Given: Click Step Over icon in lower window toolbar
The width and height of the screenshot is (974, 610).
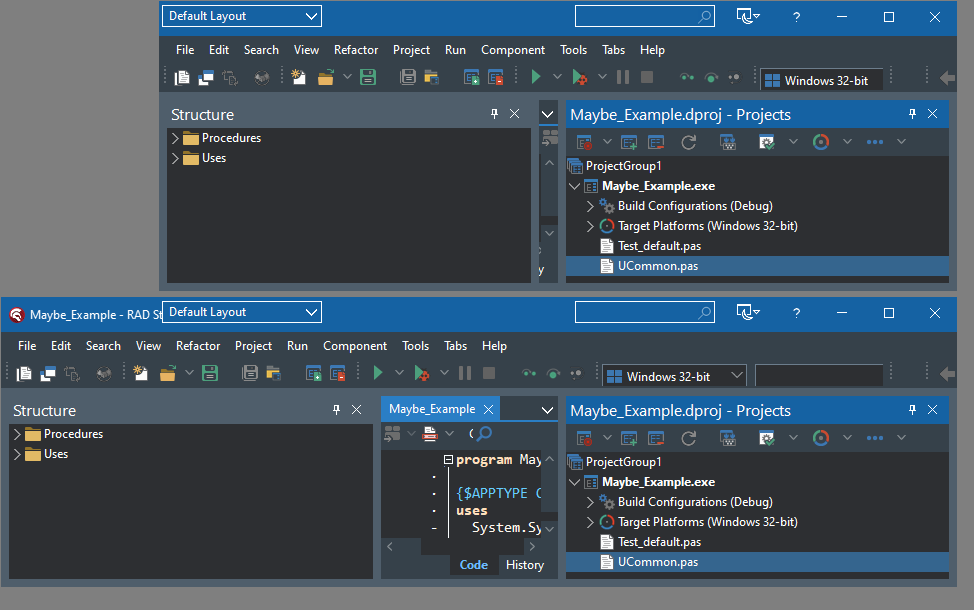Looking at the screenshot, I should tap(553, 373).
